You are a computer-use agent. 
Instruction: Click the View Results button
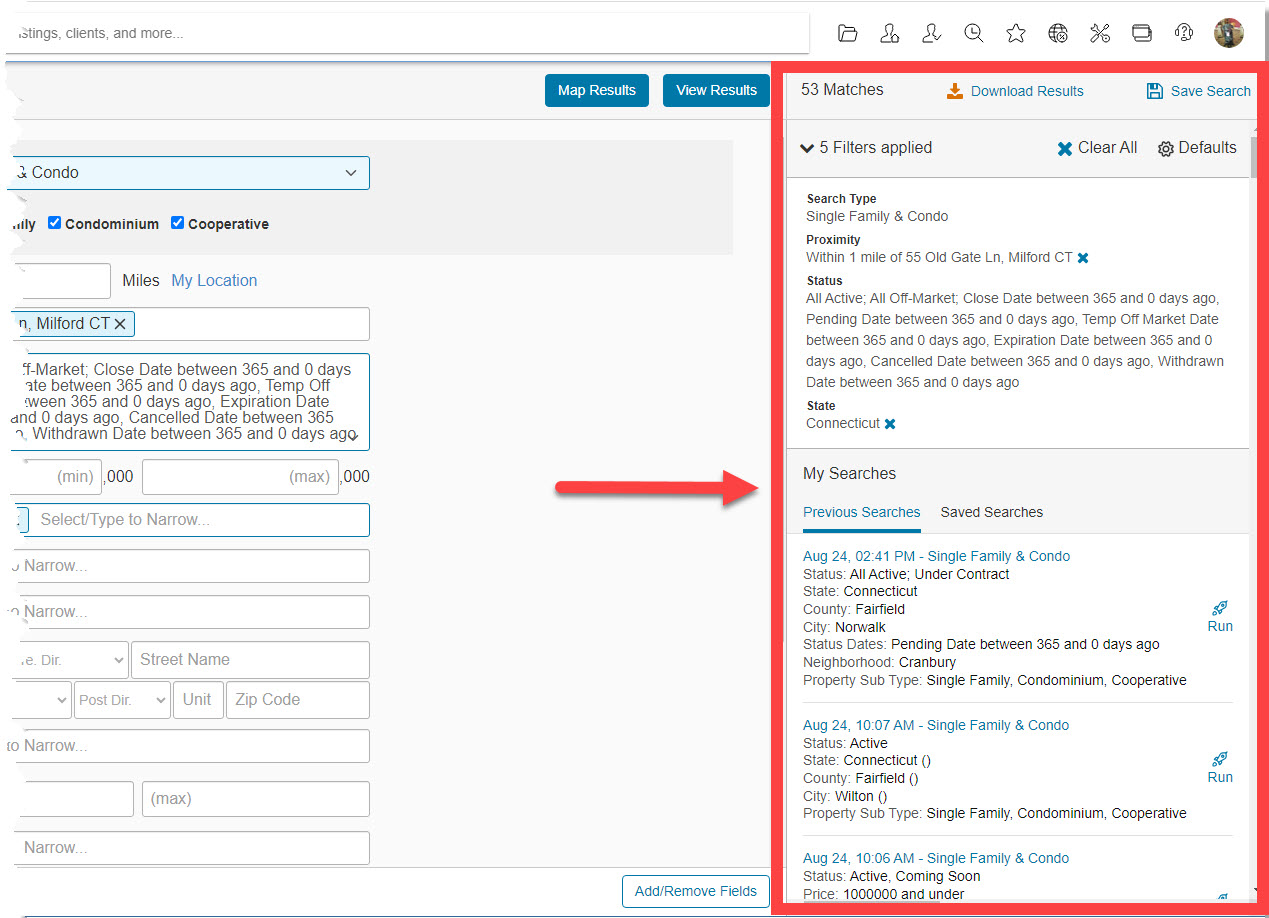click(716, 90)
